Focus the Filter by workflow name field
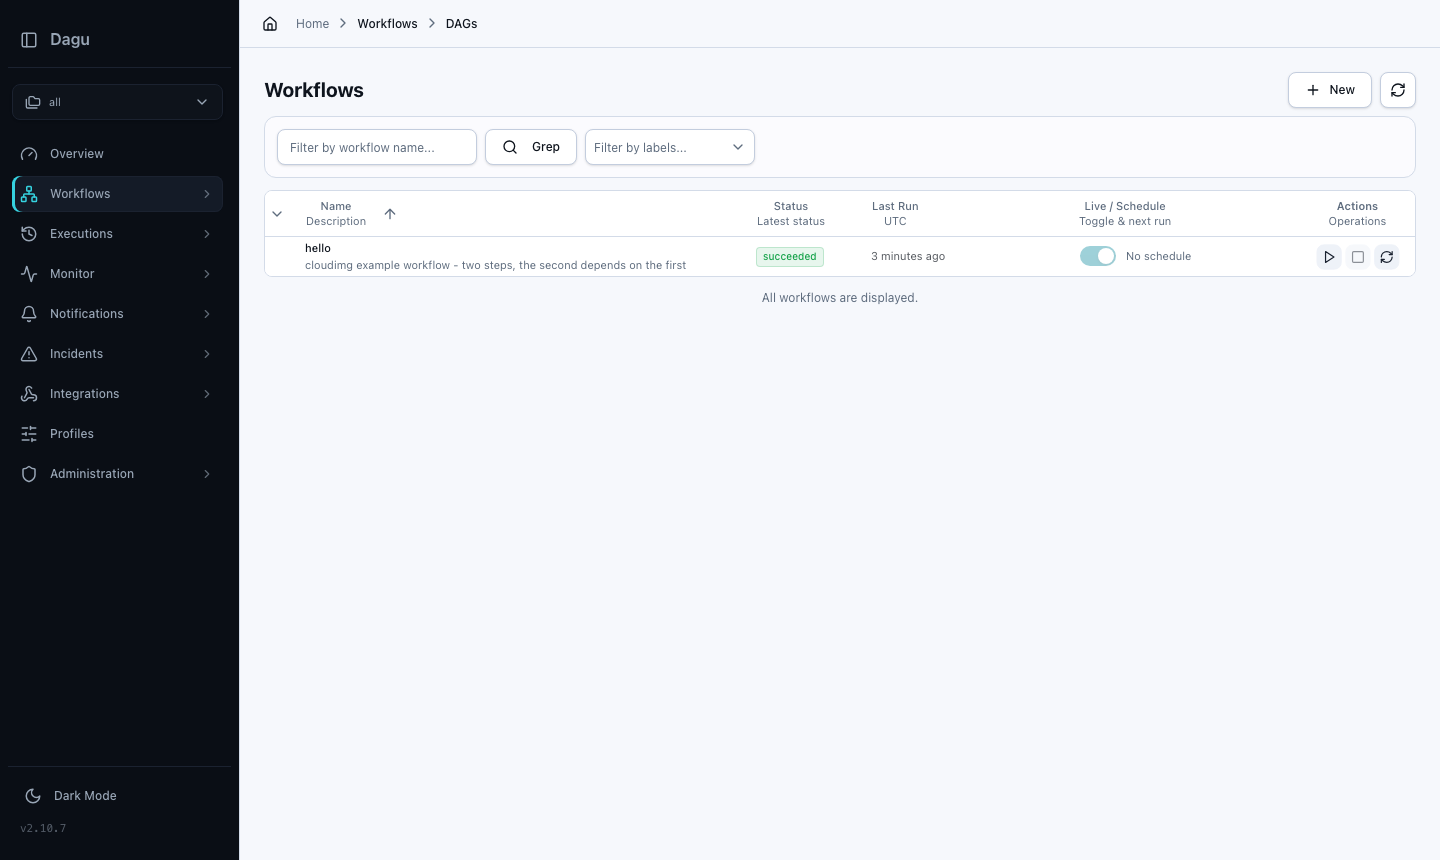This screenshot has width=1440, height=860. point(377,147)
